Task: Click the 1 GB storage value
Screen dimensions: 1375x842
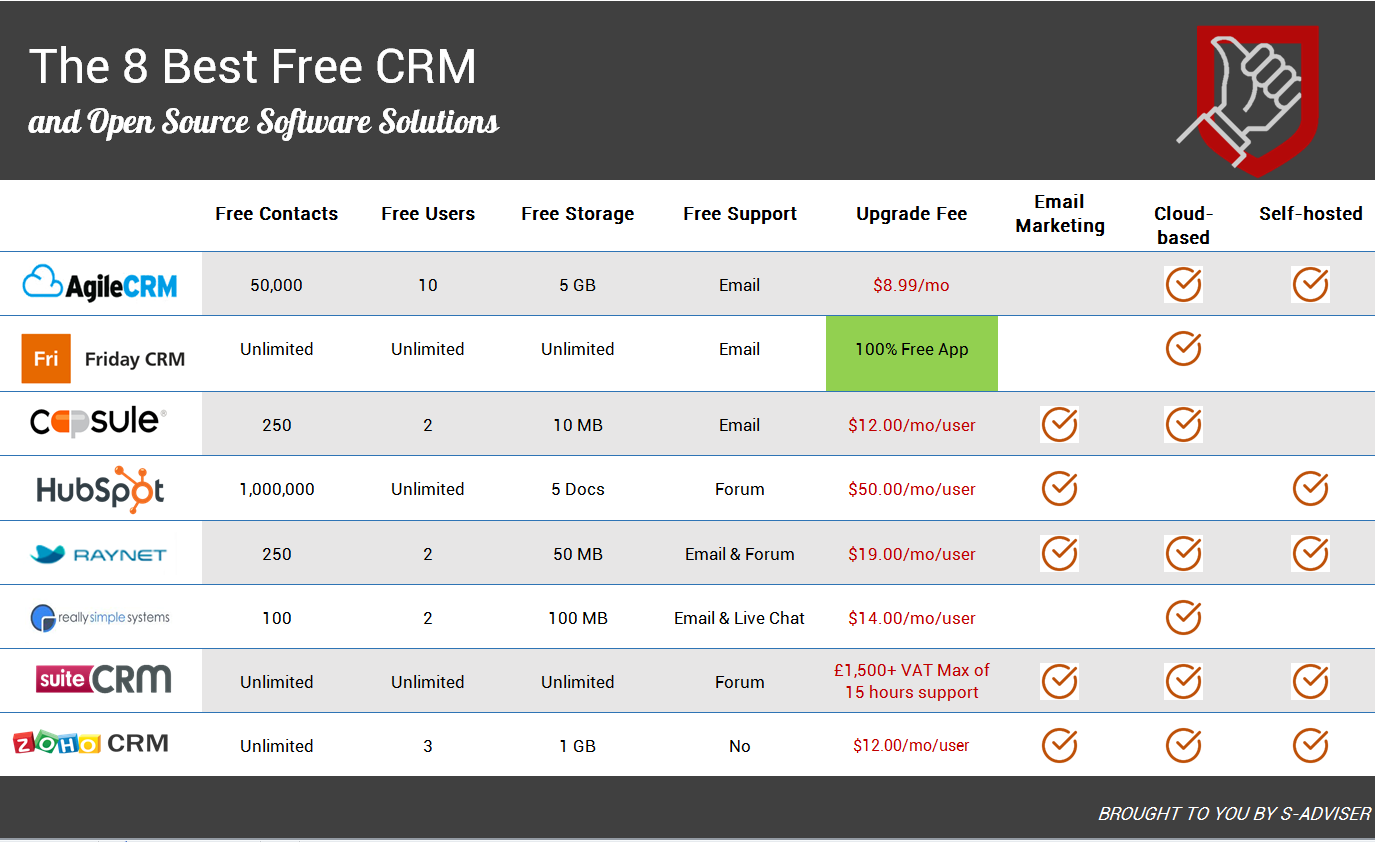Action: [578, 746]
